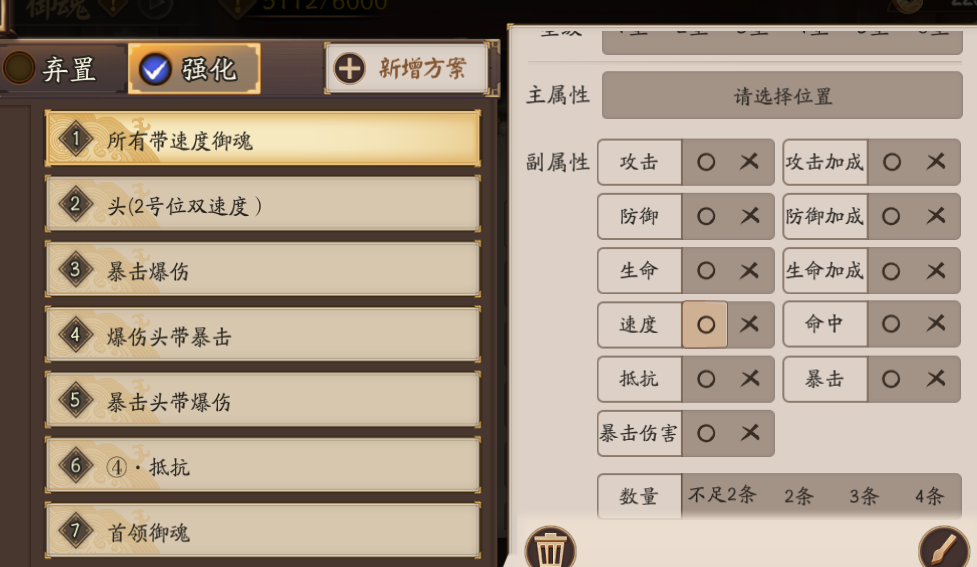The height and width of the screenshot is (567, 977).
Task: Select scheme 1 所有带速度御魂
Action: coord(262,140)
